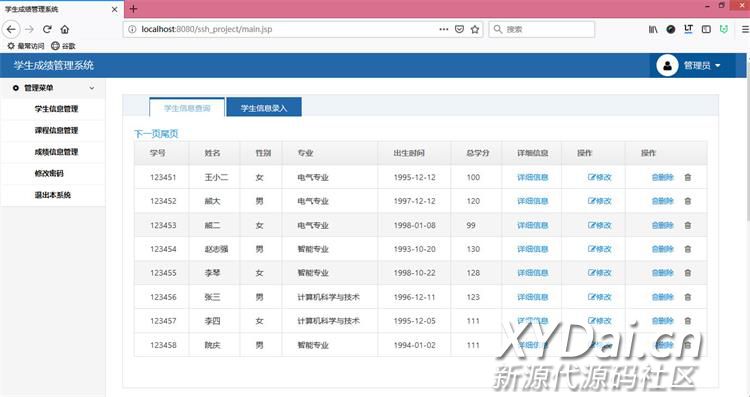The width and height of the screenshot is (750, 397).
Task: Close the 学生成绩管理系统 browser tab
Action: pyautogui.click(x=114, y=9)
